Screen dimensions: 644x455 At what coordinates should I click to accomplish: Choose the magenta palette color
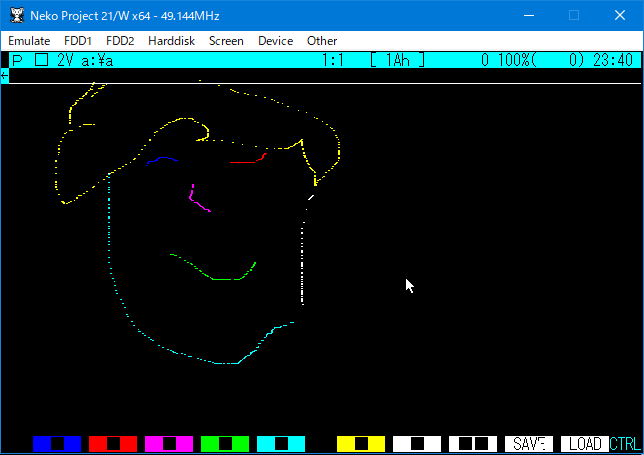click(x=169, y=443)
